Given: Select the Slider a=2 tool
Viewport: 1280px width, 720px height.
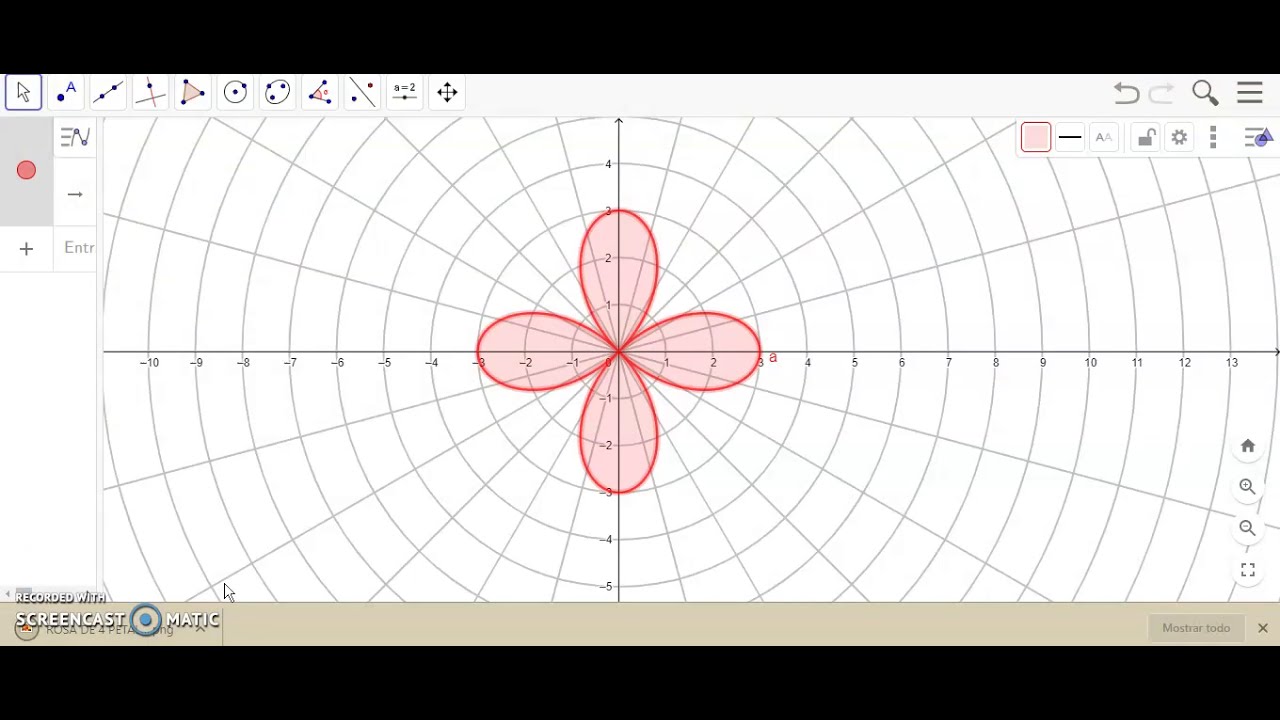Looking at the screenshot, I should (x=405, y=92).
